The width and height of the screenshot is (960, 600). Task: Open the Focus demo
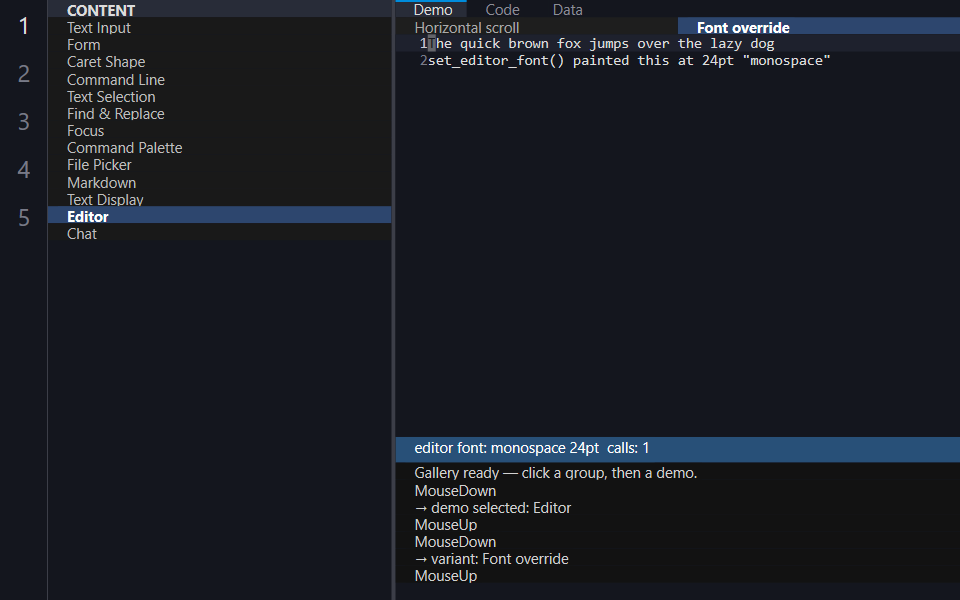click(219, 131)
